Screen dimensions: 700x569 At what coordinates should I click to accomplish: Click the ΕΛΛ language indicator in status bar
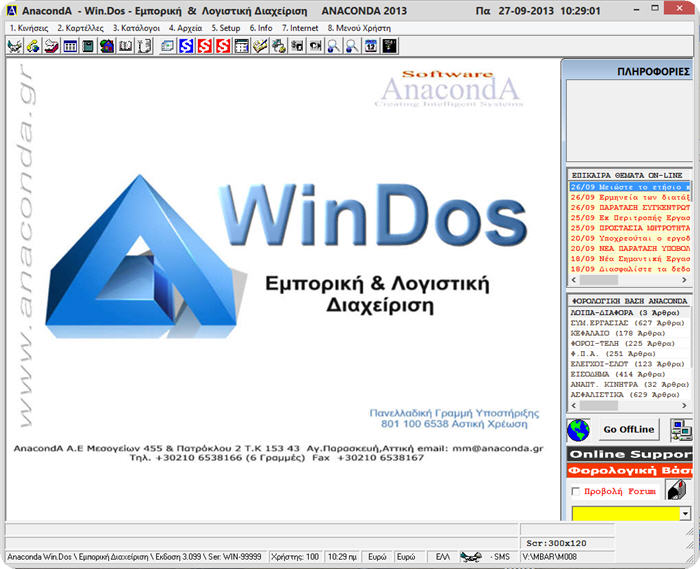[443, 557]
